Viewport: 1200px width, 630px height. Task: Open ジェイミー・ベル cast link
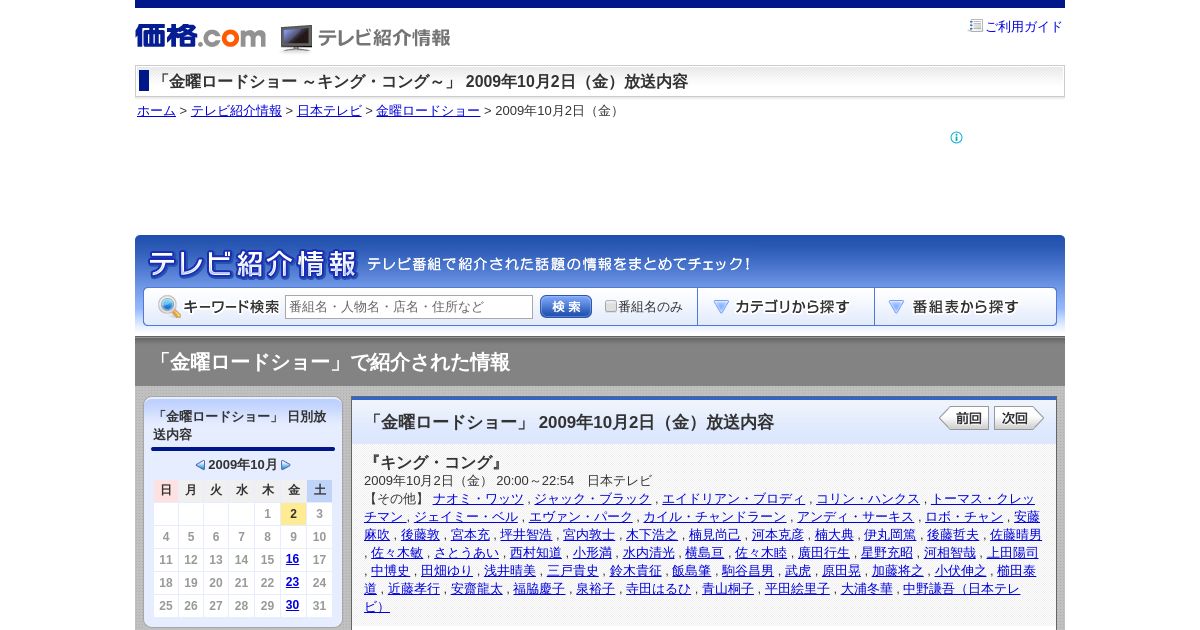[x=466, y=517]
